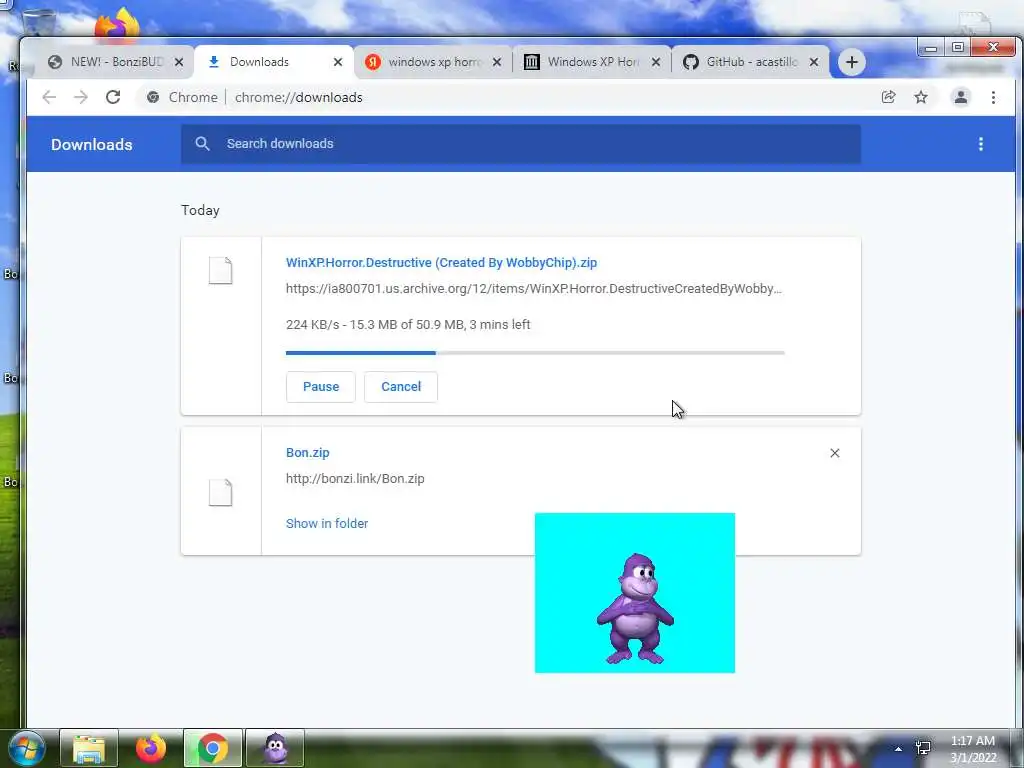
Task: Close the windows xp horror Yandex tab
Action: tap(497, 62)
